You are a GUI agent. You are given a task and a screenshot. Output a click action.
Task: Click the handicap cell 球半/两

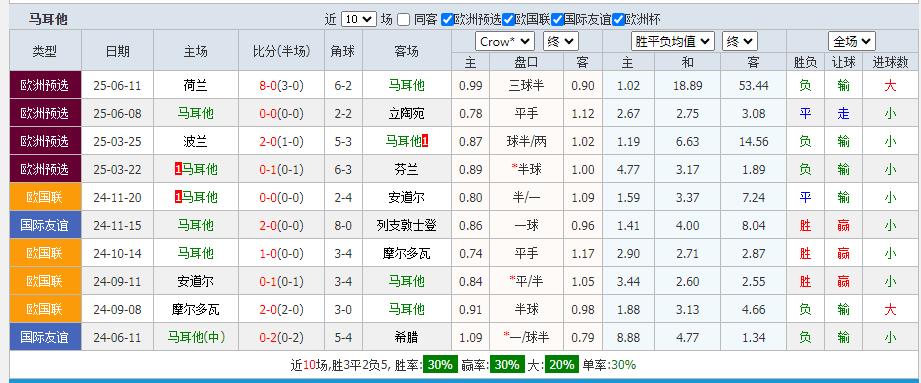pyautogui.click(x=526, y=142)
